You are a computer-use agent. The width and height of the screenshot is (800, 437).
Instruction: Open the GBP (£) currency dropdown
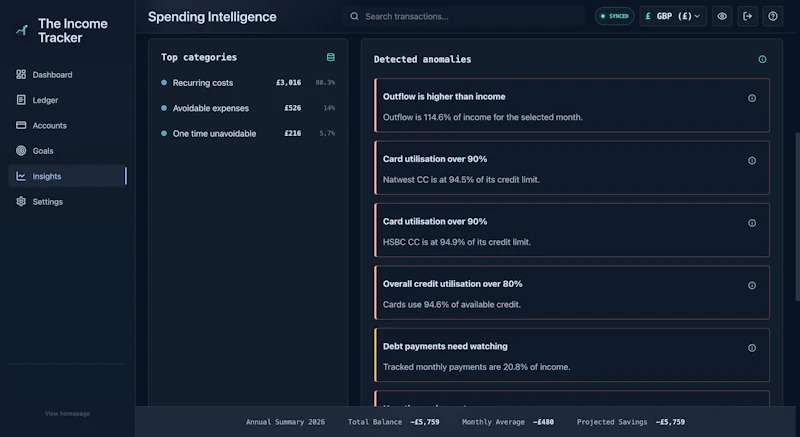(673, 16)
